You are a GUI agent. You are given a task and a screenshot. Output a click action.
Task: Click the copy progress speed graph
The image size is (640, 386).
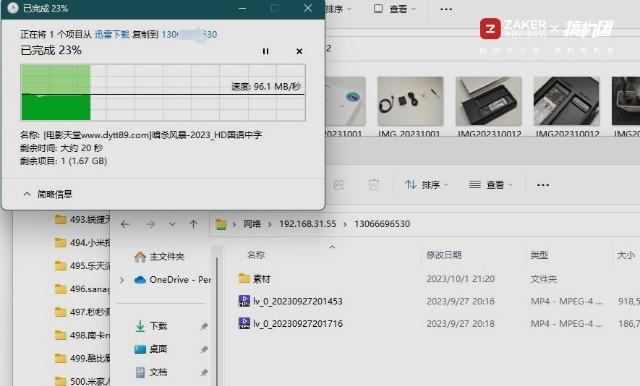(x=162, y=93)
